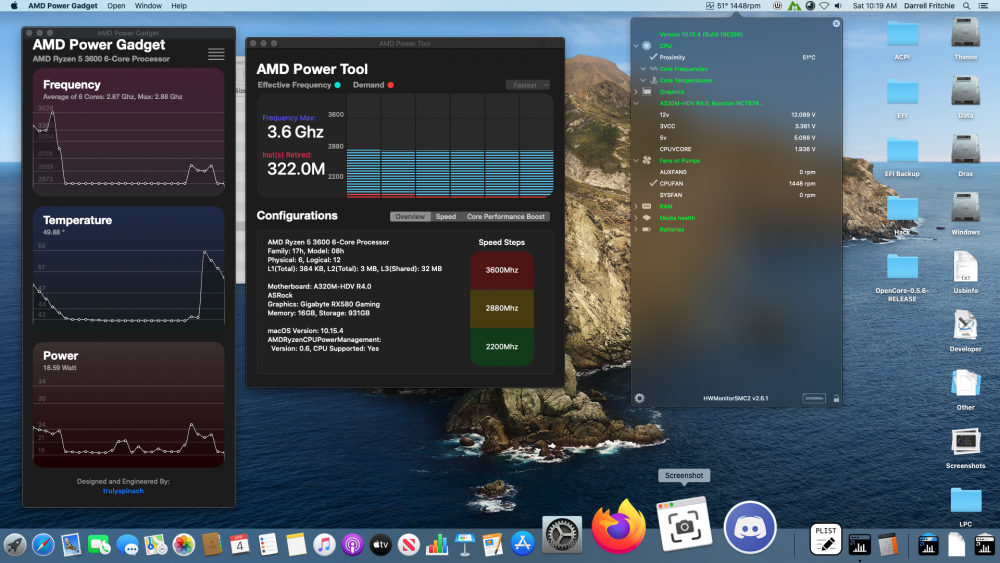Select the EFI Backup folder on the desktop
The height and width of the screenshot is (563, 1000).
point(902,157)
